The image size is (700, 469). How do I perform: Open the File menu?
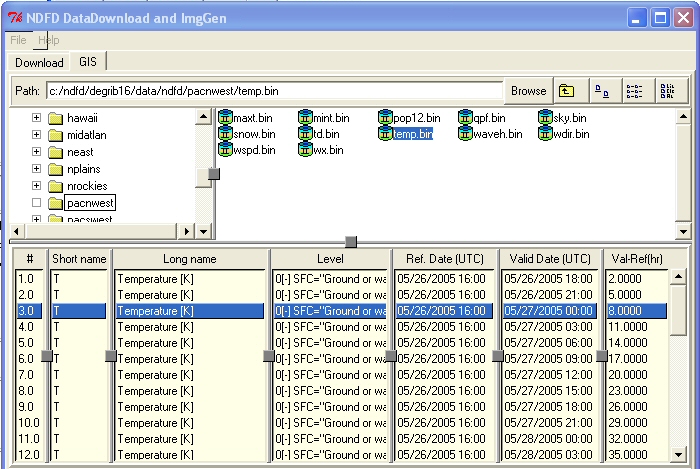pos(18,40)
